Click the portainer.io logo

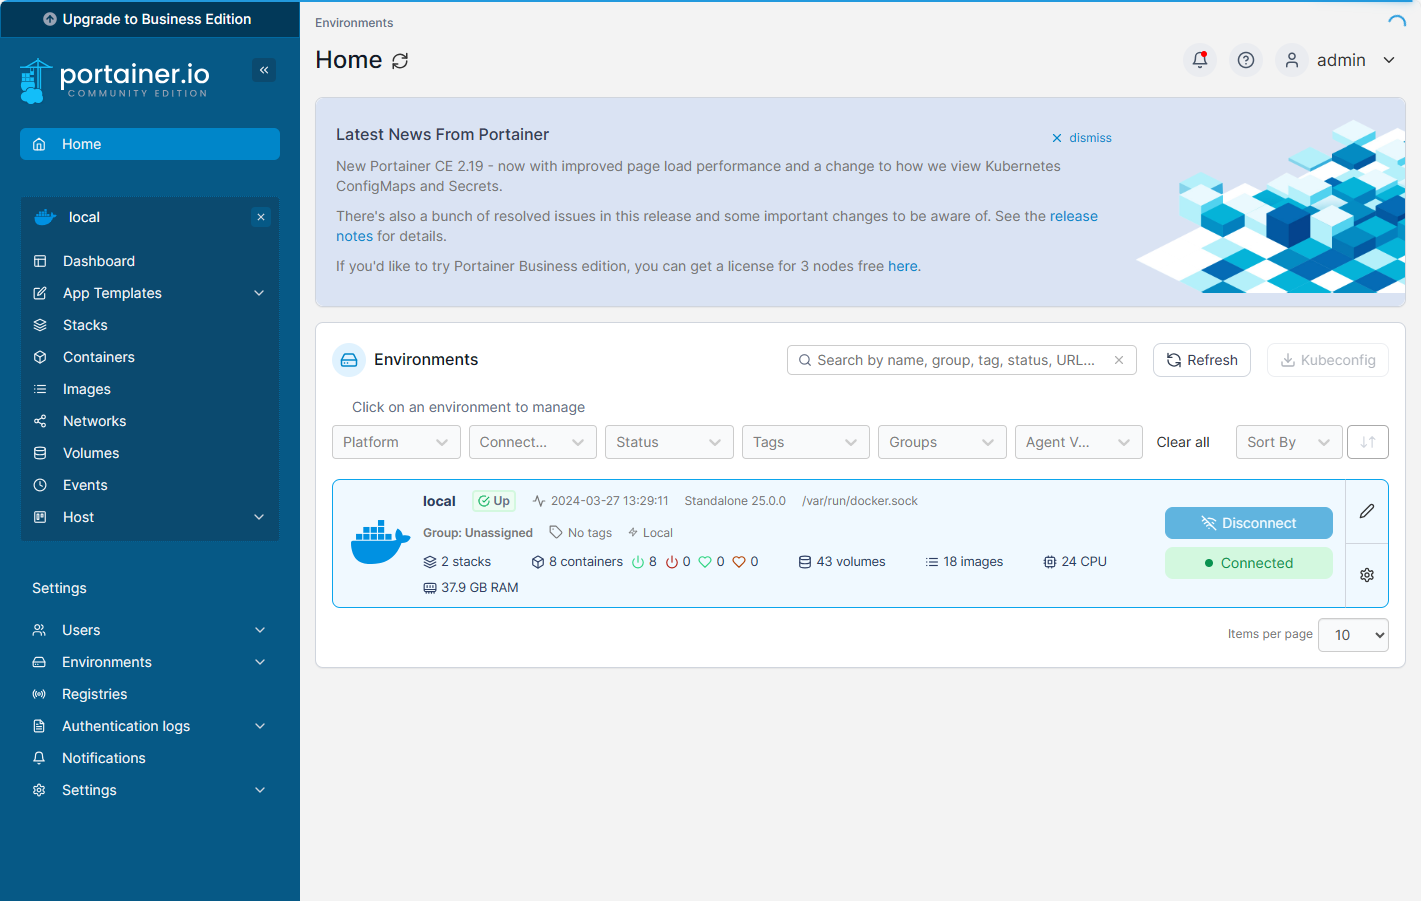(114, 80)
